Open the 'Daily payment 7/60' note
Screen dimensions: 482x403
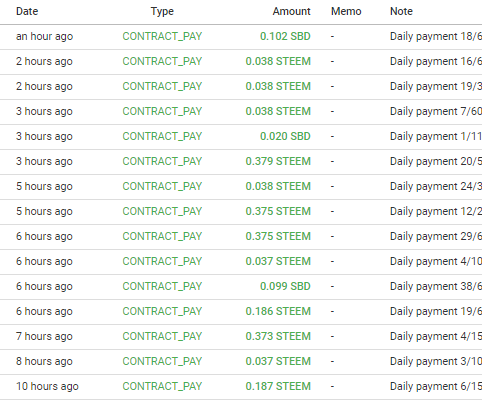coord(436,111)
